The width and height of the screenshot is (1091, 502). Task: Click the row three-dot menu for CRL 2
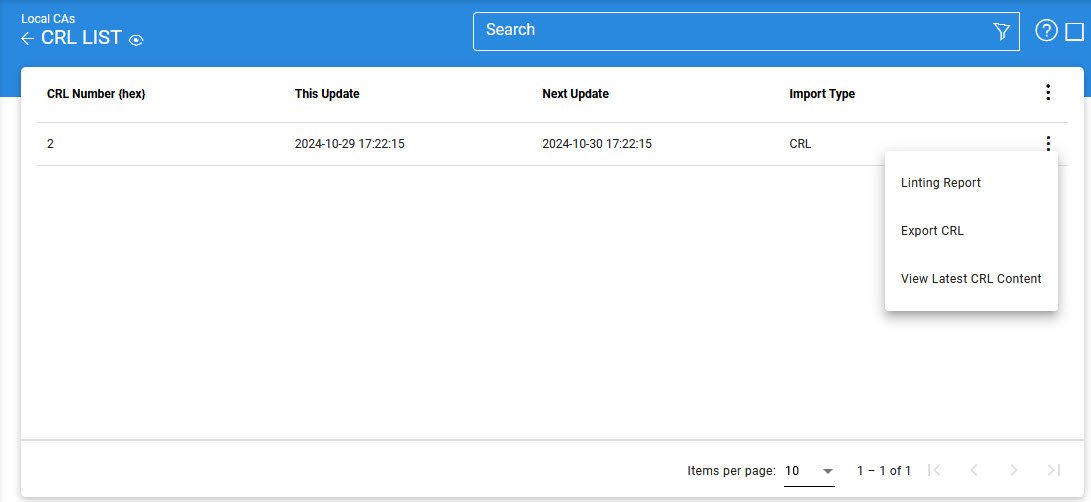1047,143
